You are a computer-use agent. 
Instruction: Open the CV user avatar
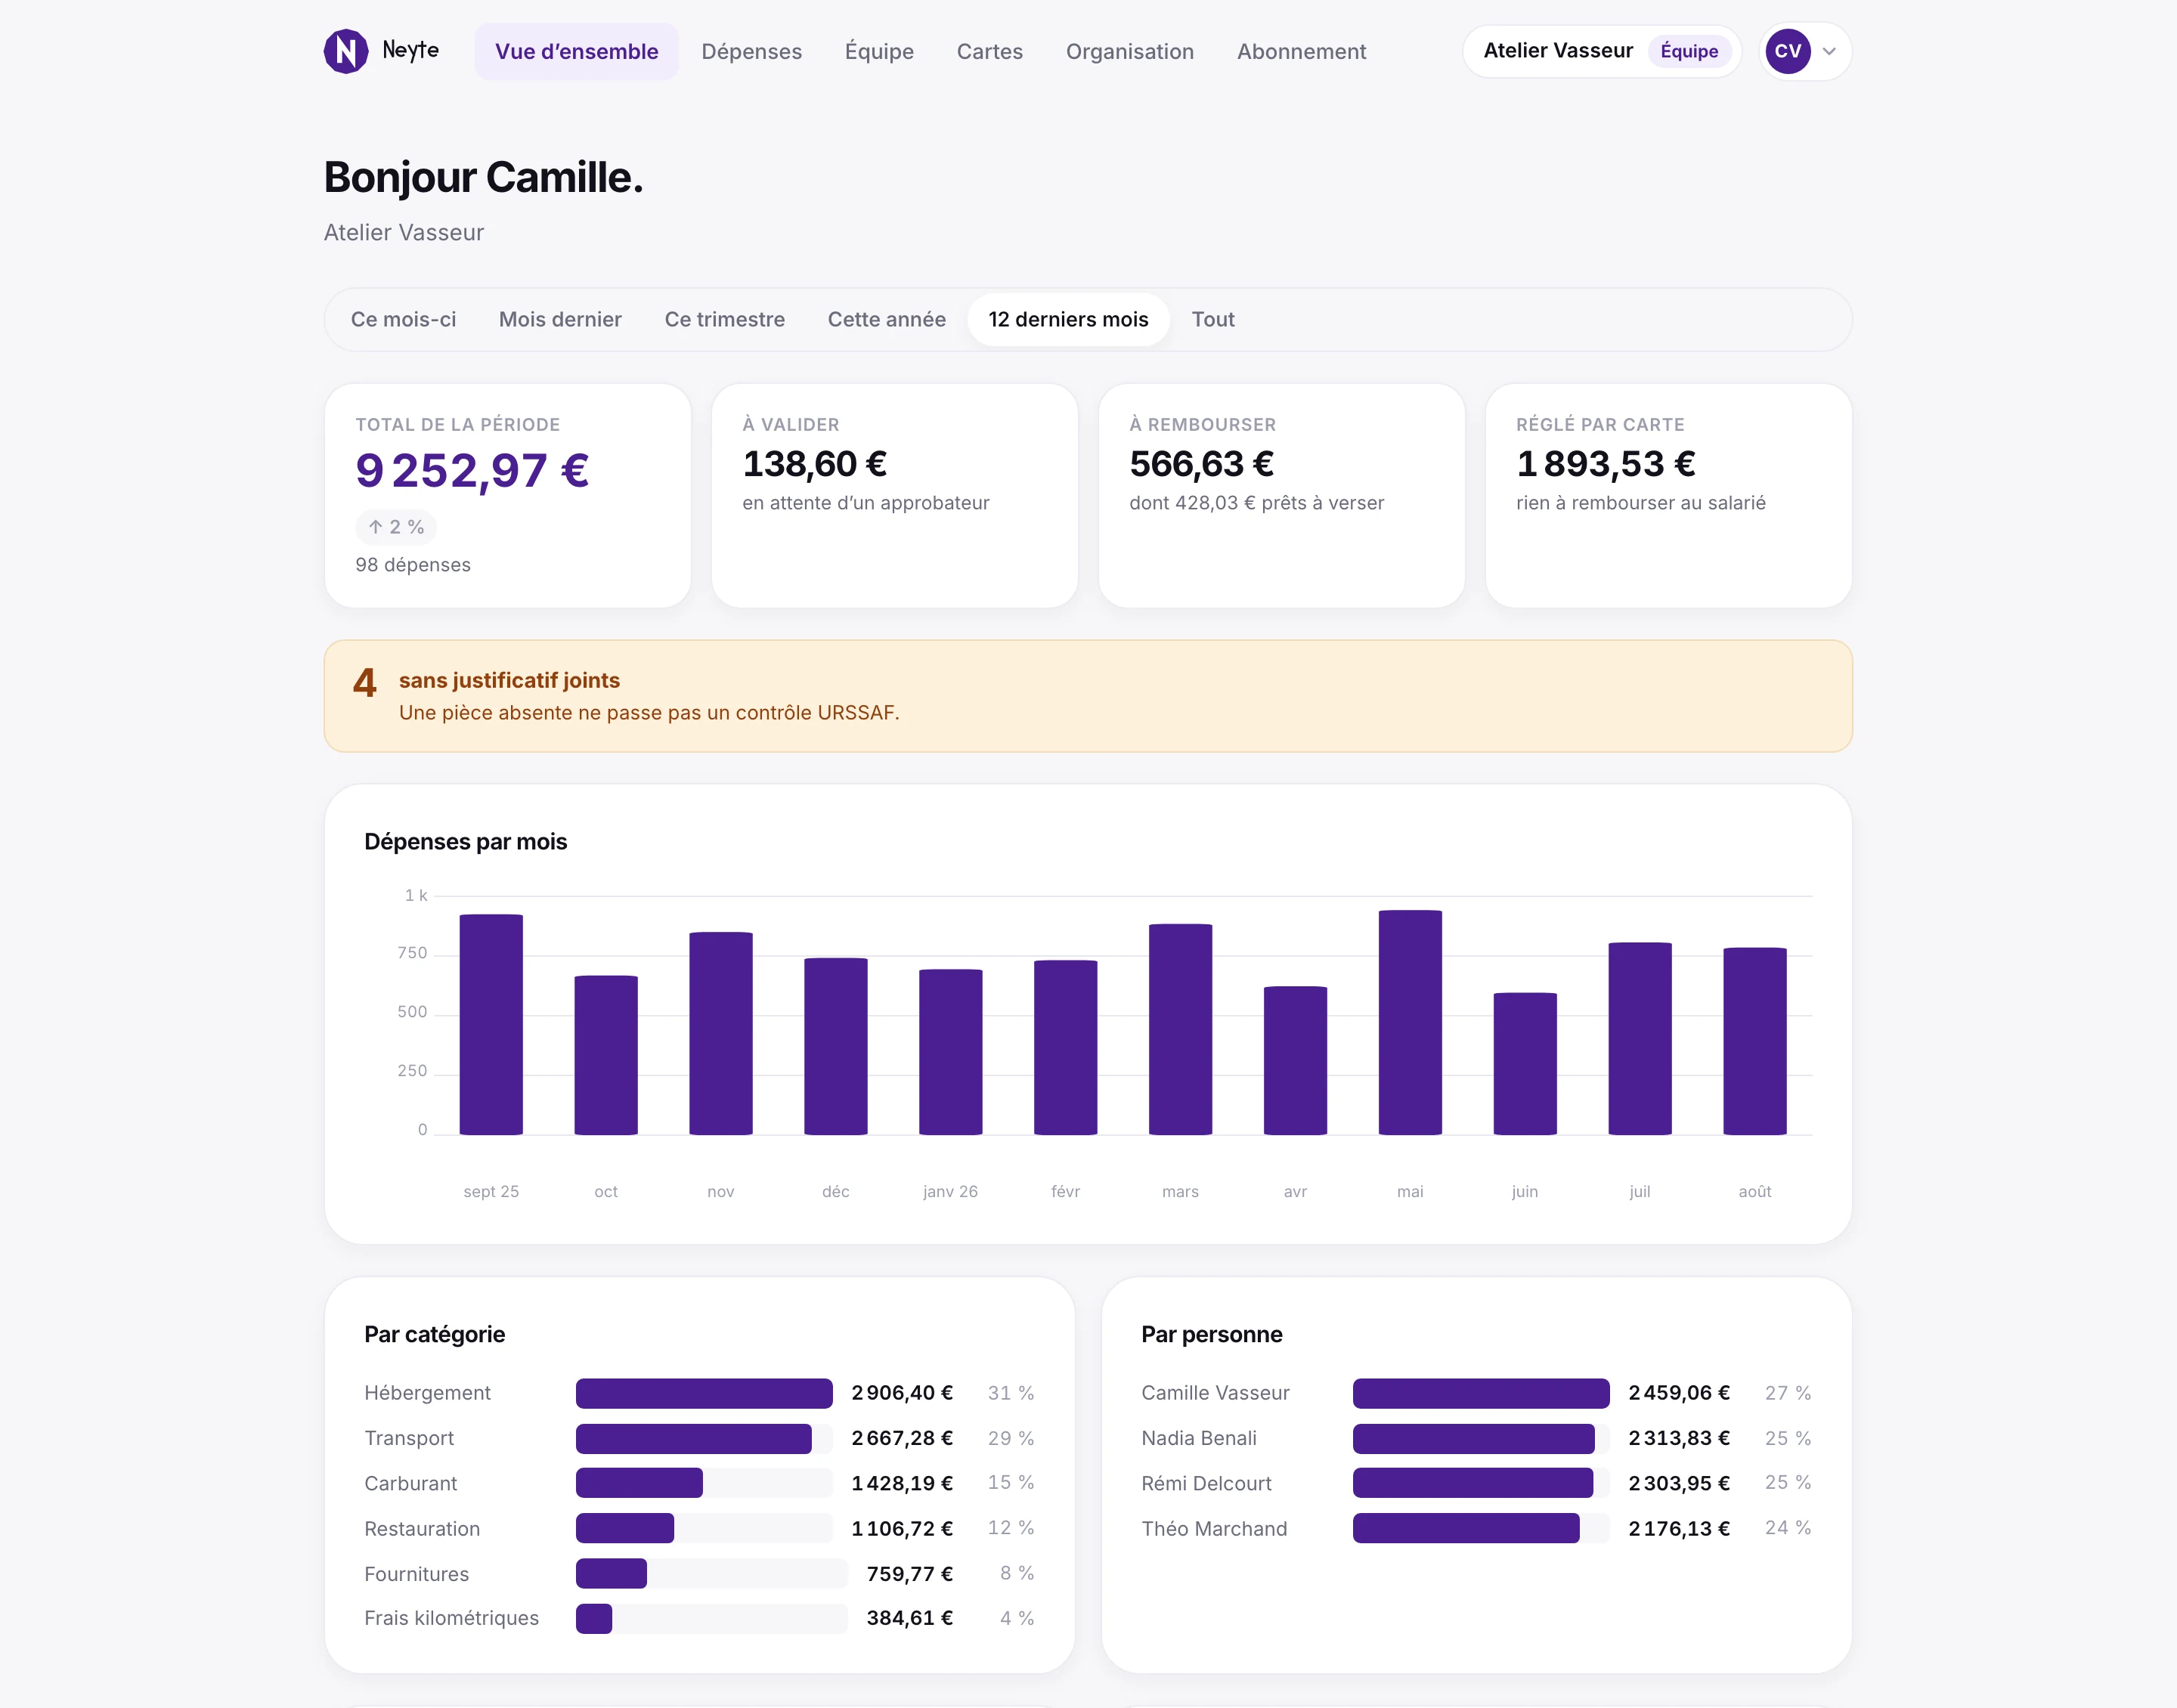coord(1787,51)
